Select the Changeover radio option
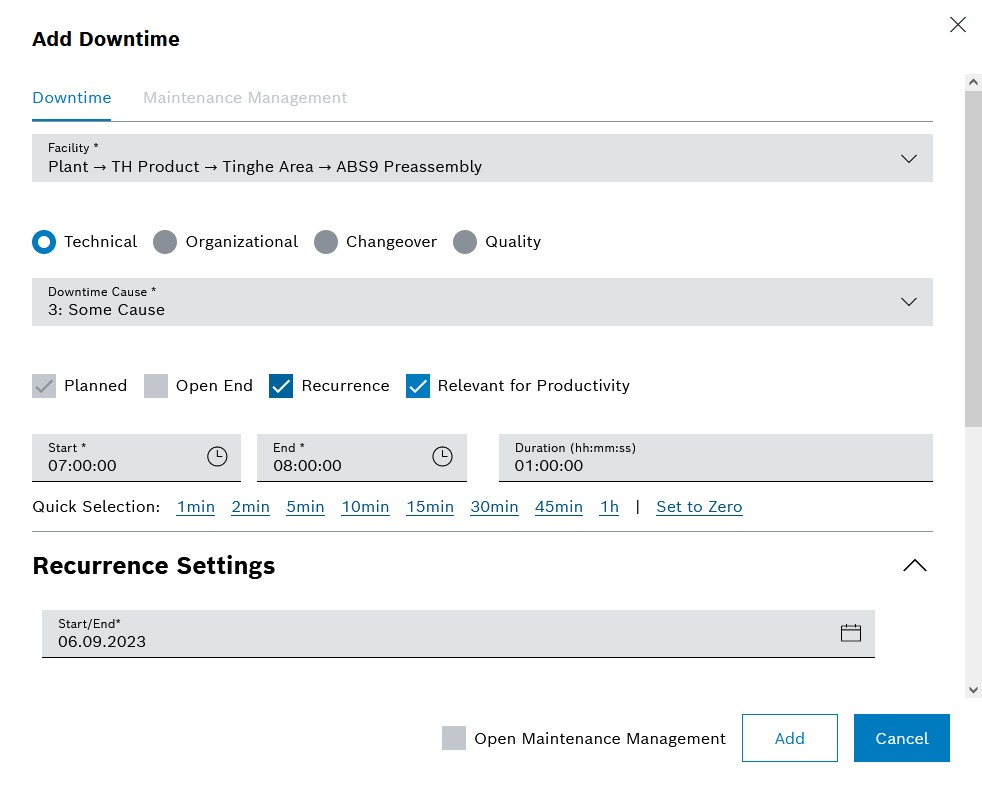Screen dimensions: 982x794 [326, 242]
